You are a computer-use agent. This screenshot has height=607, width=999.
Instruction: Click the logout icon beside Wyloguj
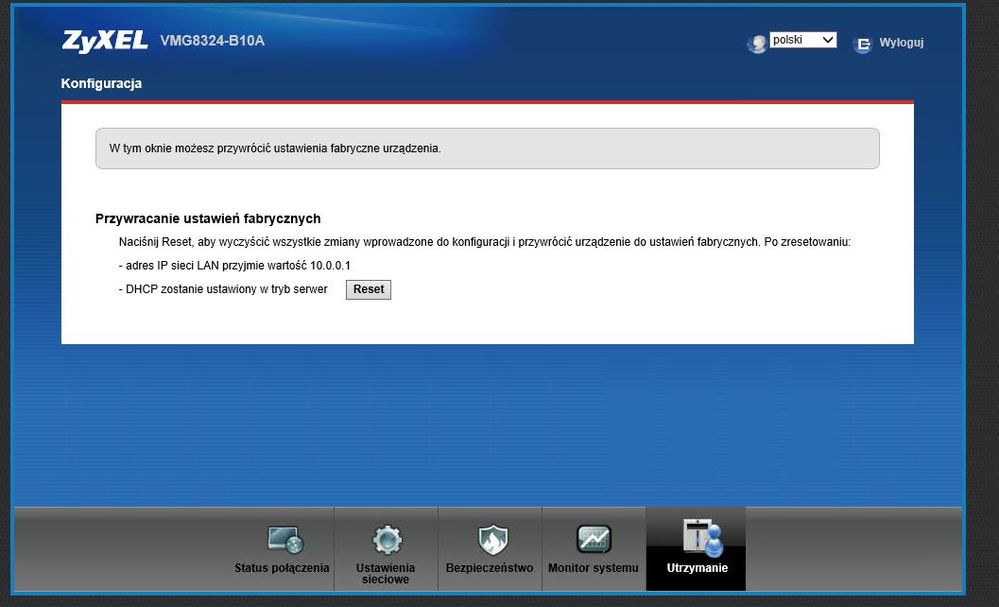click(x=862, y=44)
